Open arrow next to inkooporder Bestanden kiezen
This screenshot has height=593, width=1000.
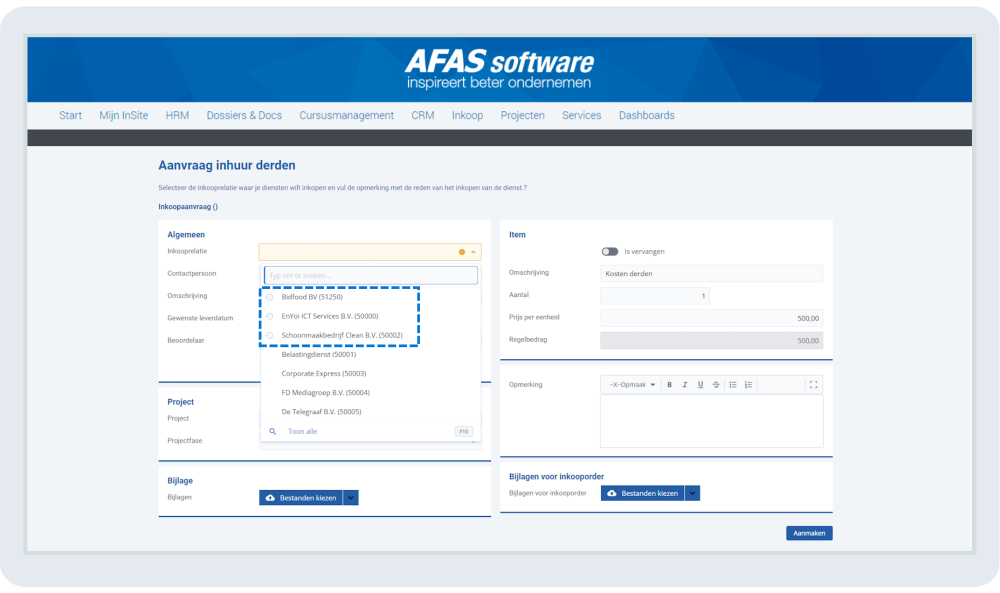[692, 494]
